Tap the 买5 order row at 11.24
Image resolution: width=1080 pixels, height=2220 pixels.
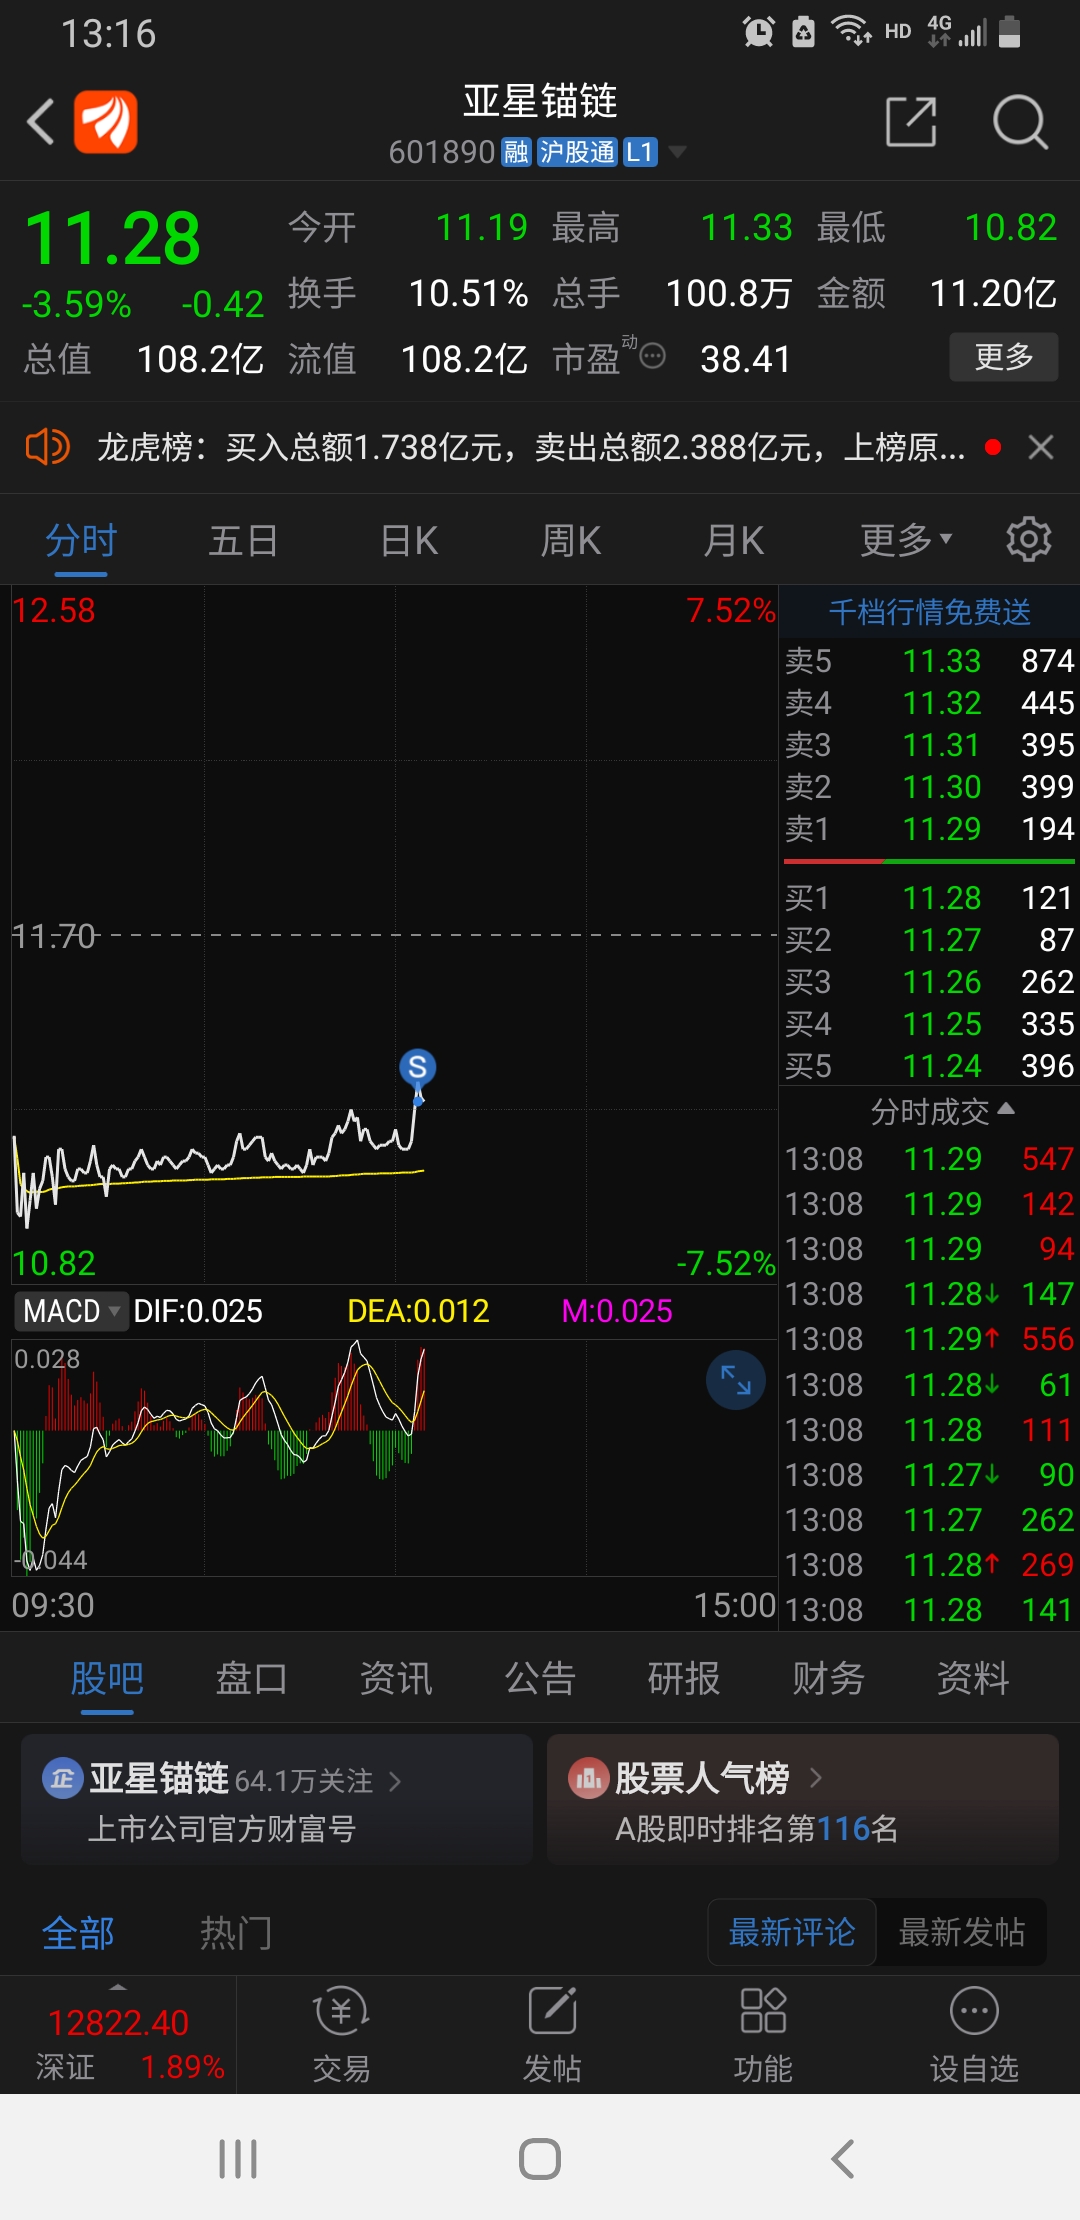pos(929,1066)
